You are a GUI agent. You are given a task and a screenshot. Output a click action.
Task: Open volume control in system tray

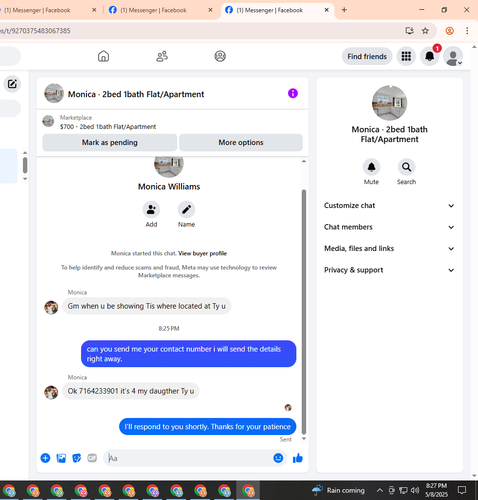415,490
